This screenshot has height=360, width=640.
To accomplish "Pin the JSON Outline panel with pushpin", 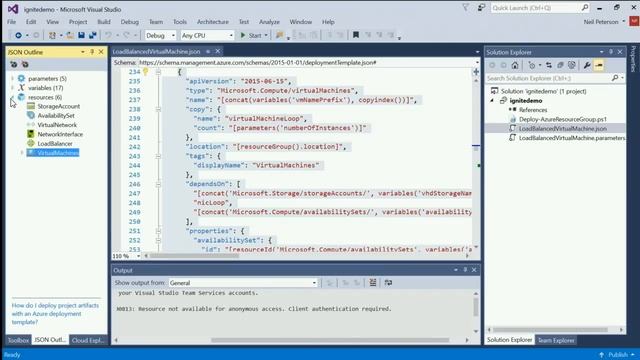I will pos(92,52).
